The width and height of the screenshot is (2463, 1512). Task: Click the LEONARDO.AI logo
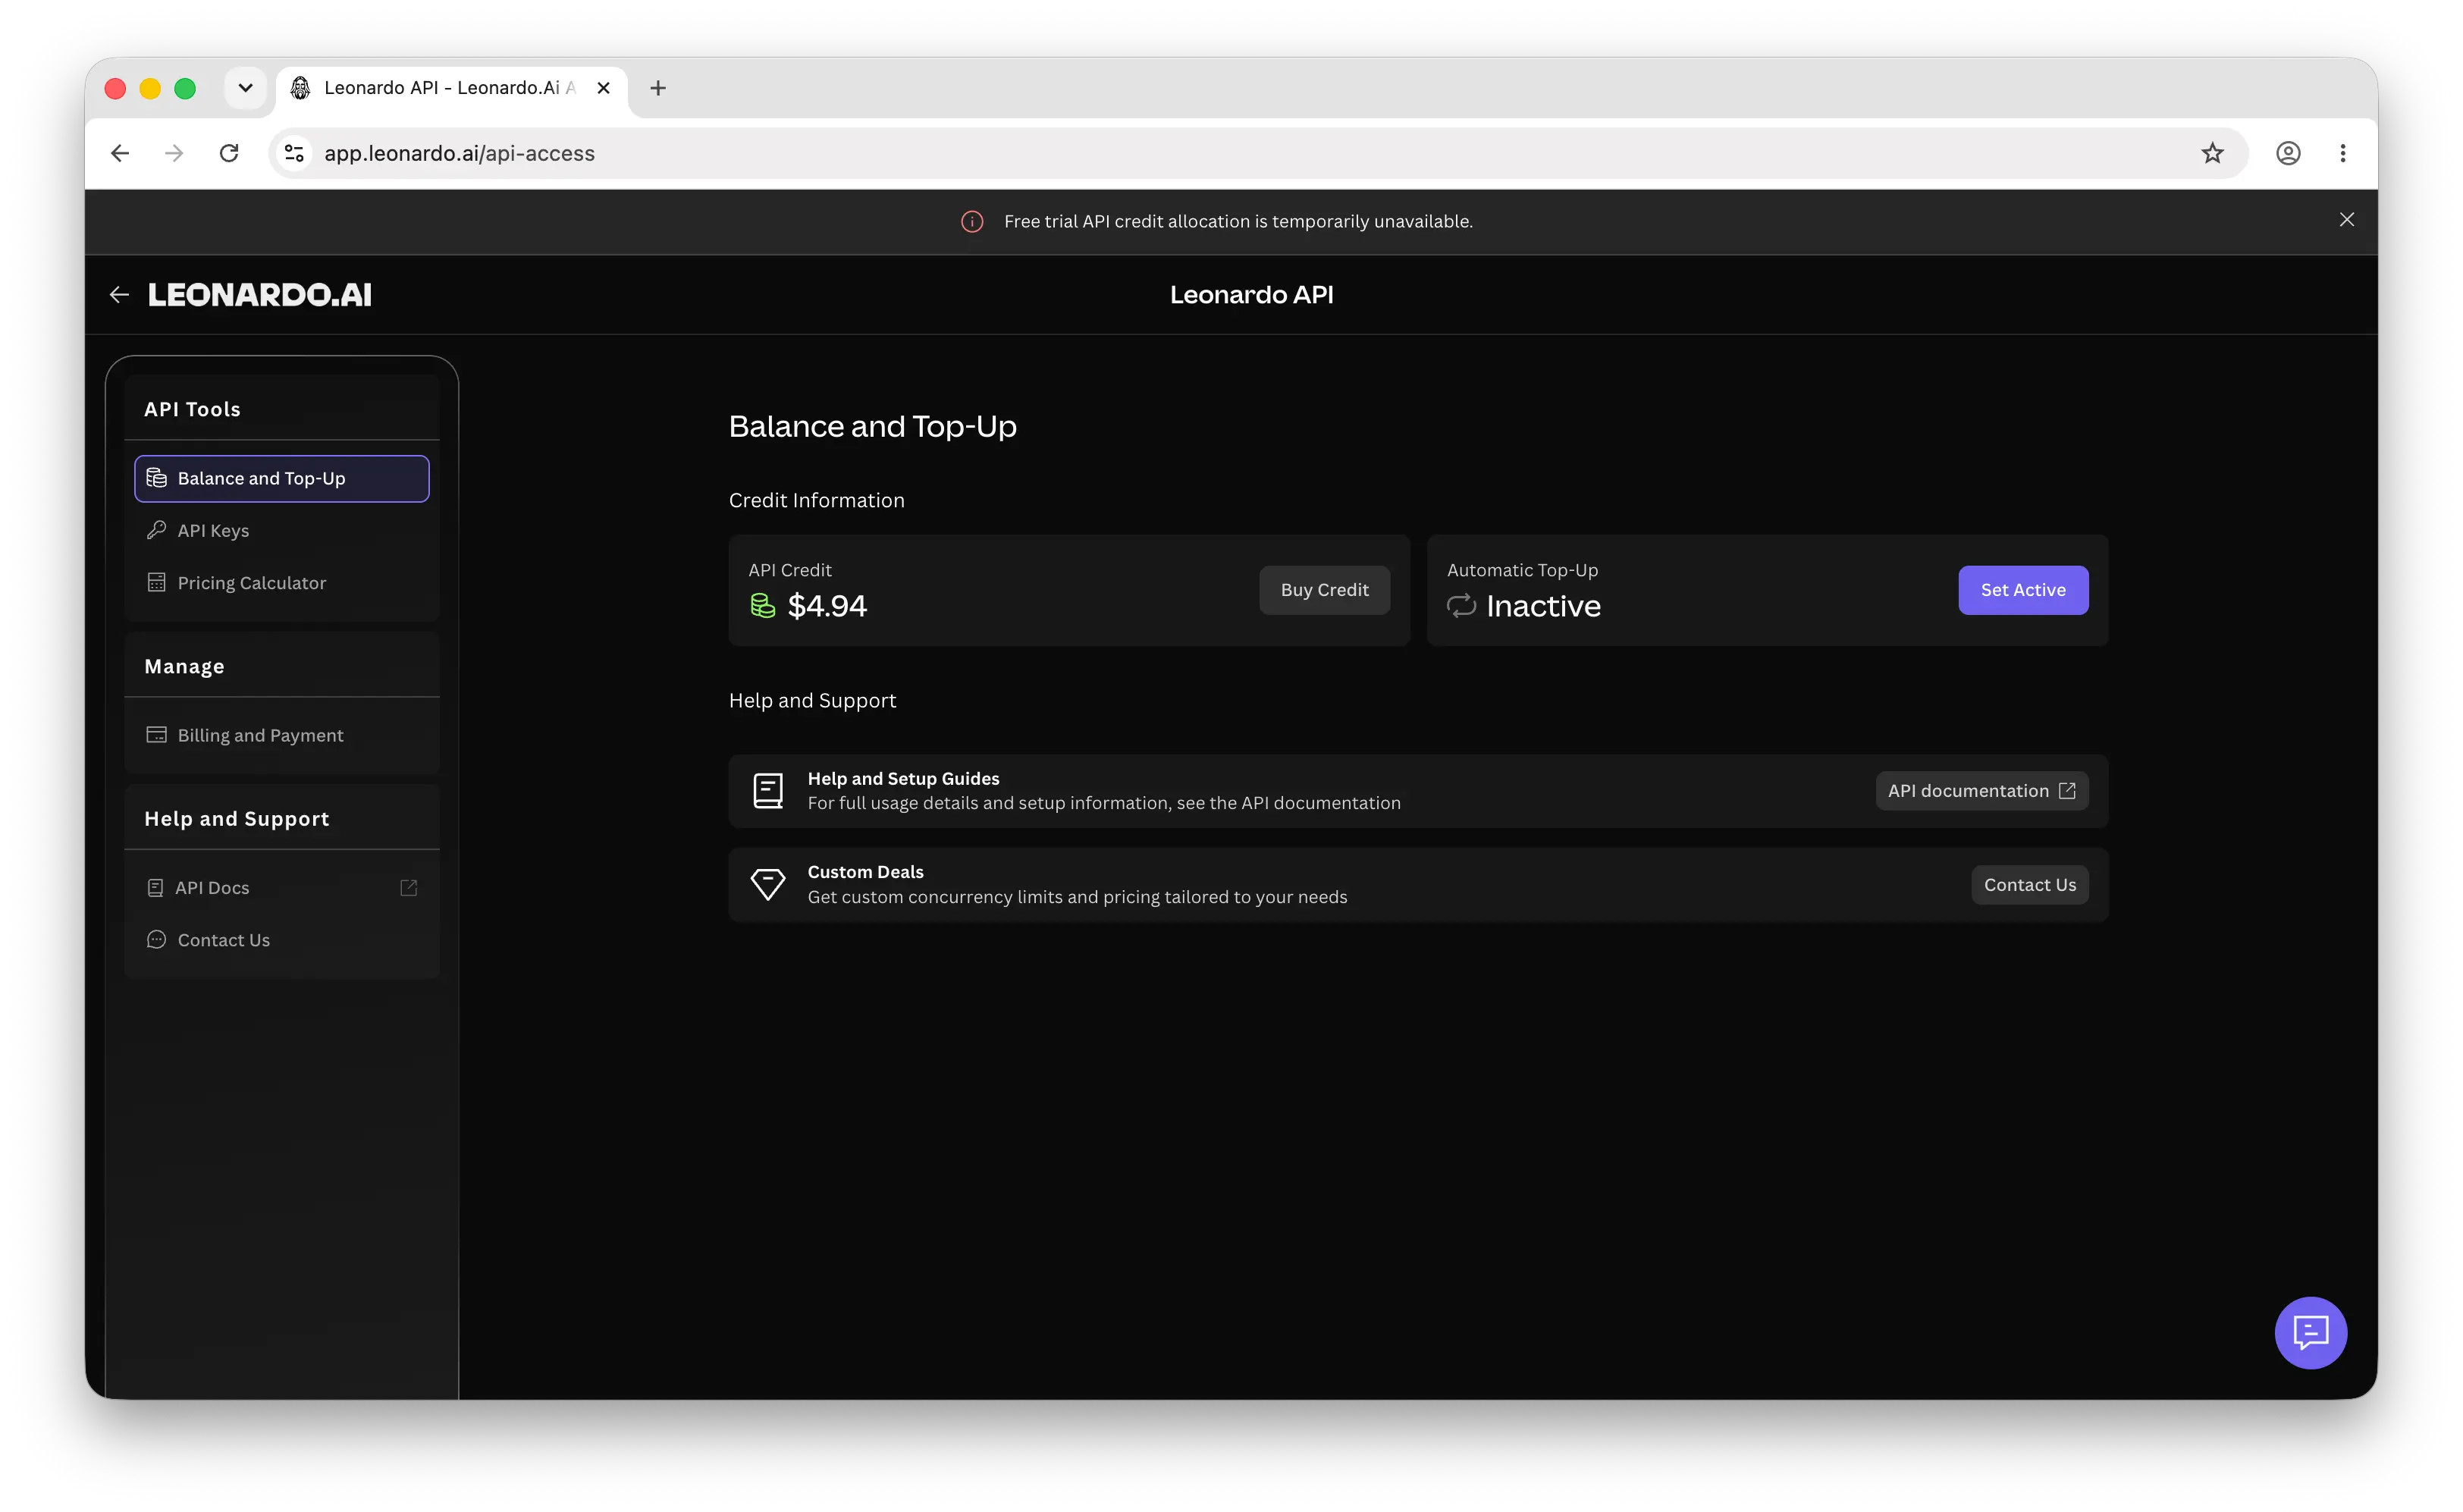click(260, 294)
